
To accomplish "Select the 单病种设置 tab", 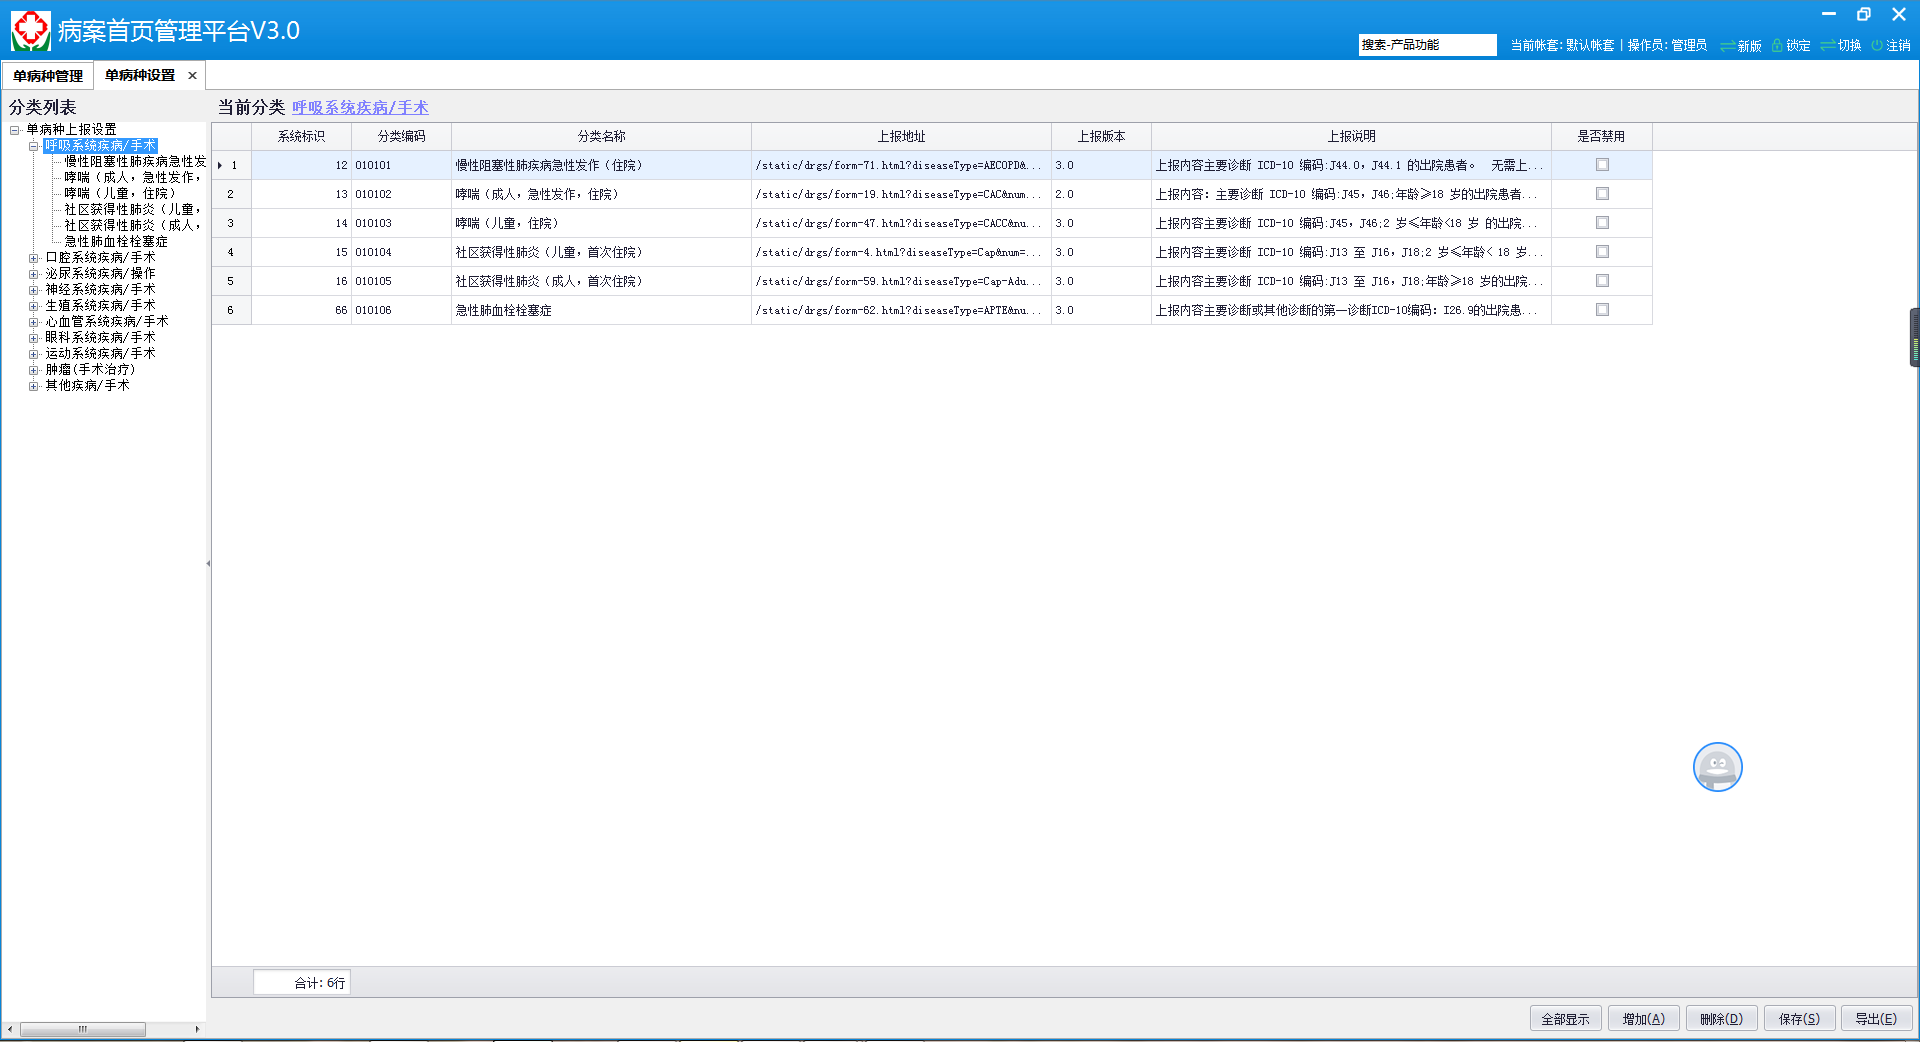I will coord(140,76).
